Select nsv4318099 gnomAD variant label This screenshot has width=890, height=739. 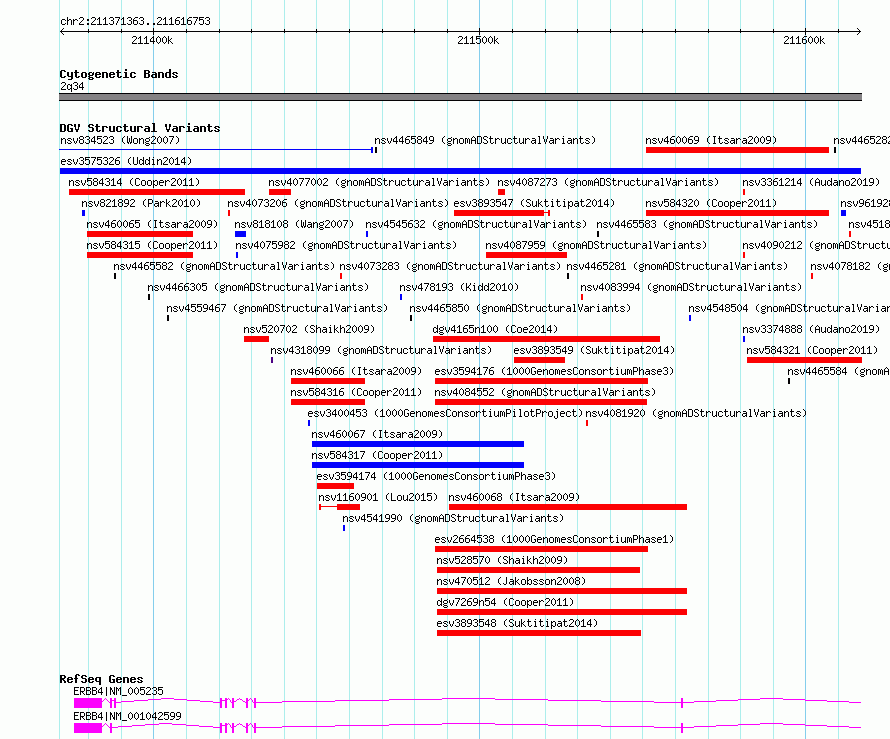click(x=381, y=350)
